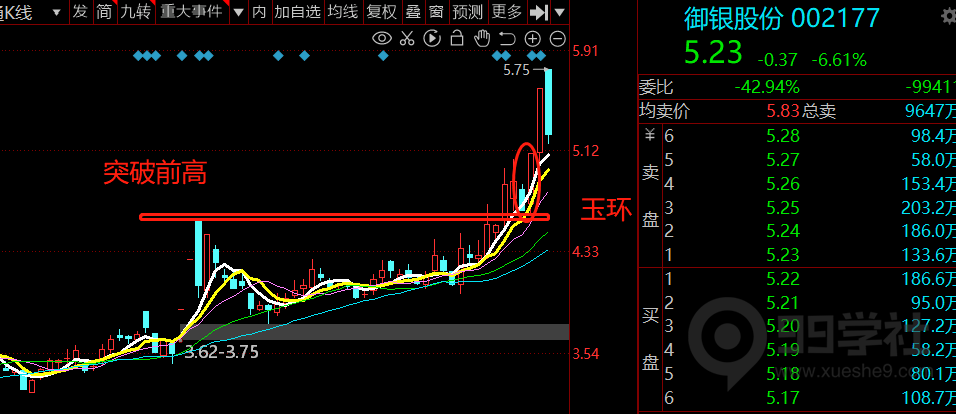956x414 pixels.
Task: Toggle the eye visibility icon on chart
Action: pos(381,38)
